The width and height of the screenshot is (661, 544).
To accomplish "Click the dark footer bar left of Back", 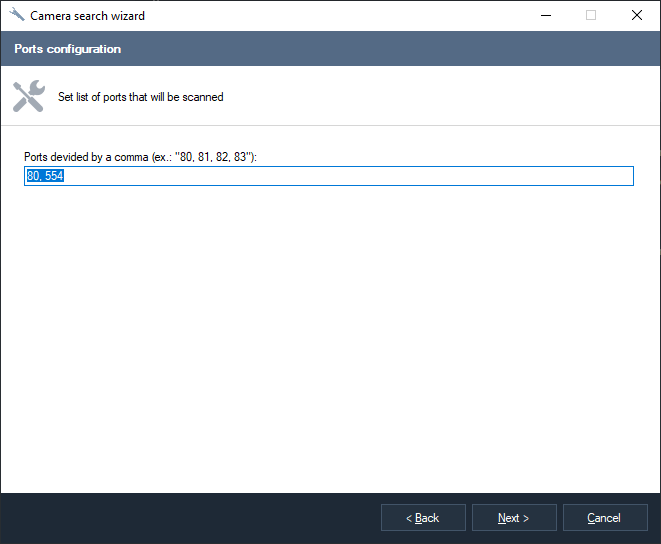I will click(190, 518).
